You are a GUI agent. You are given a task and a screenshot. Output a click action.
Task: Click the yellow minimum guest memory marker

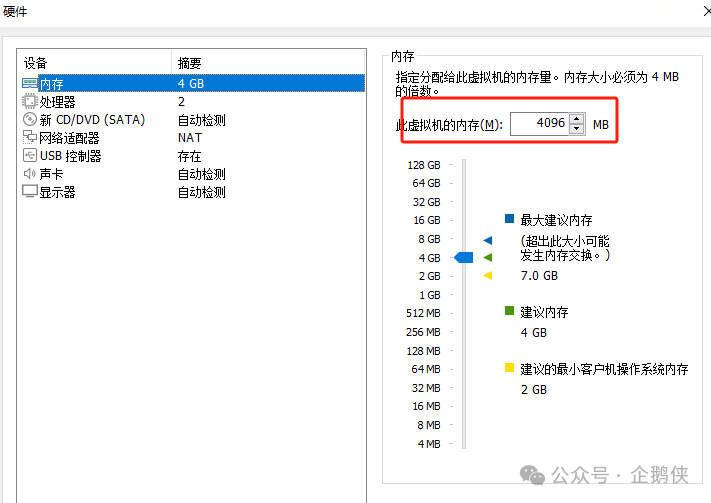[x=488, y=275]
